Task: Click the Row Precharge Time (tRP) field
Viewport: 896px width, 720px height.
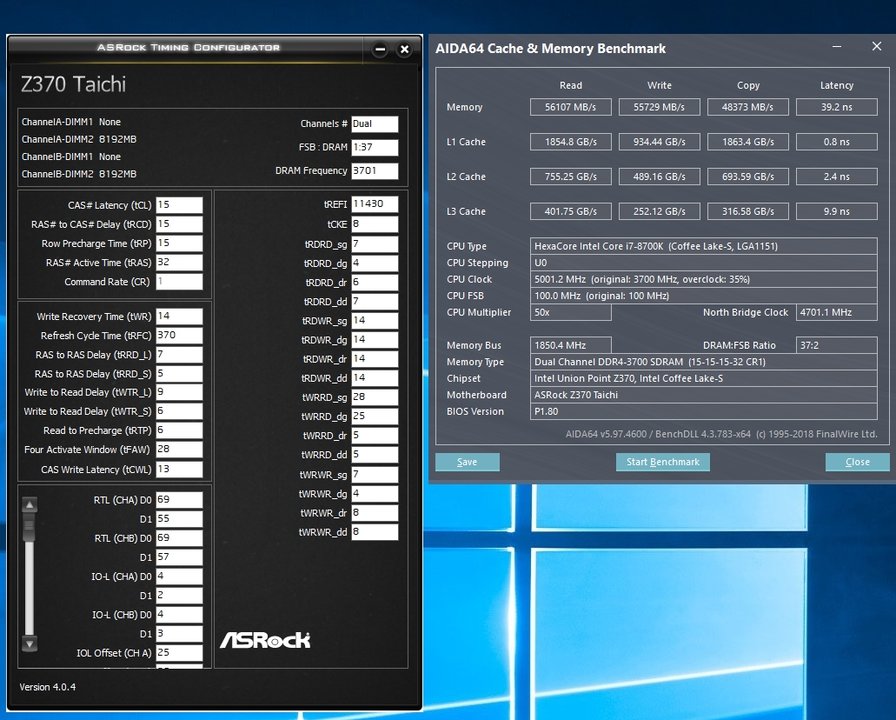Action: [x=179, y=243]
